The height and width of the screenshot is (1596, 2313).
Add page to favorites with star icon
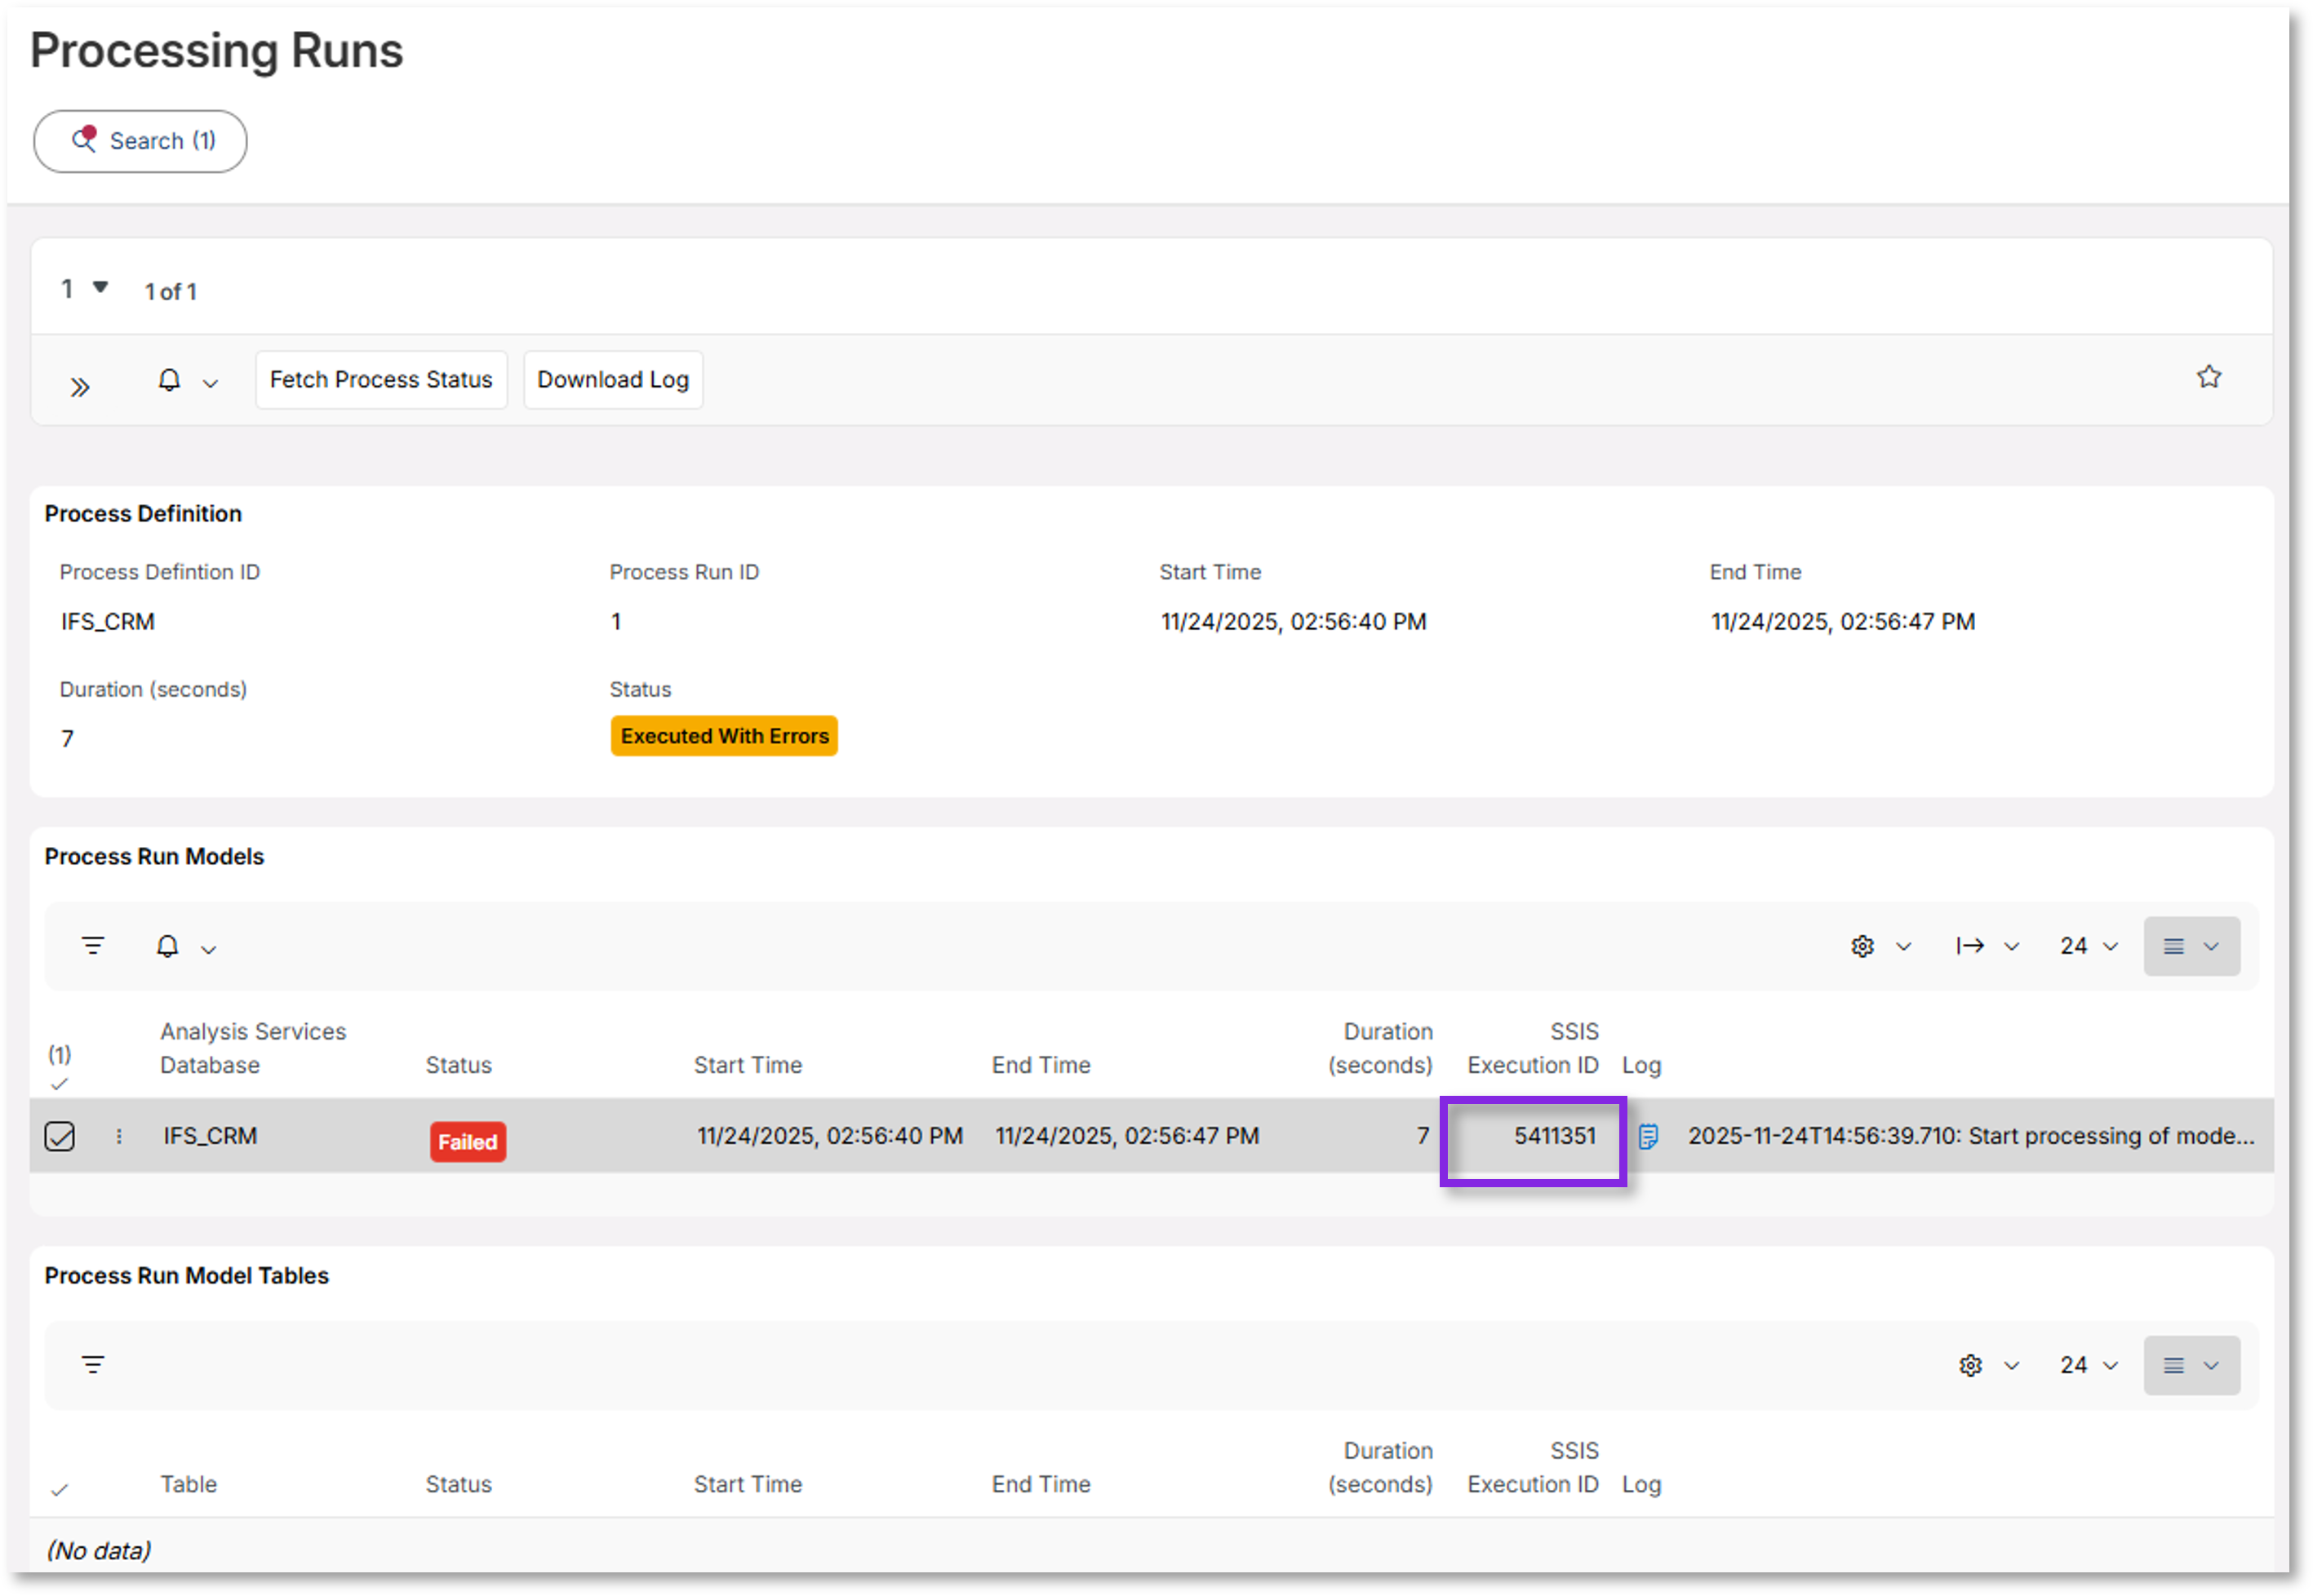[x=2208, y=377]
